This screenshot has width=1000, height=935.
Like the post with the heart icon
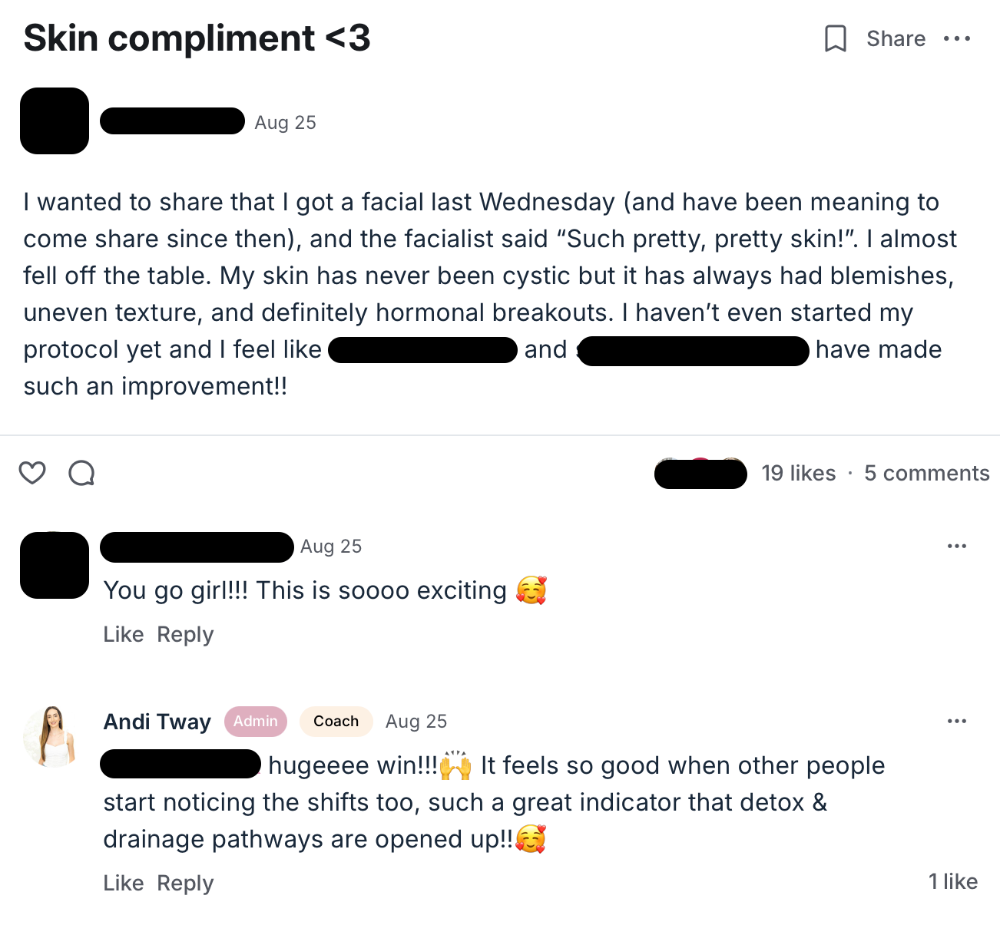click(33, 473)
